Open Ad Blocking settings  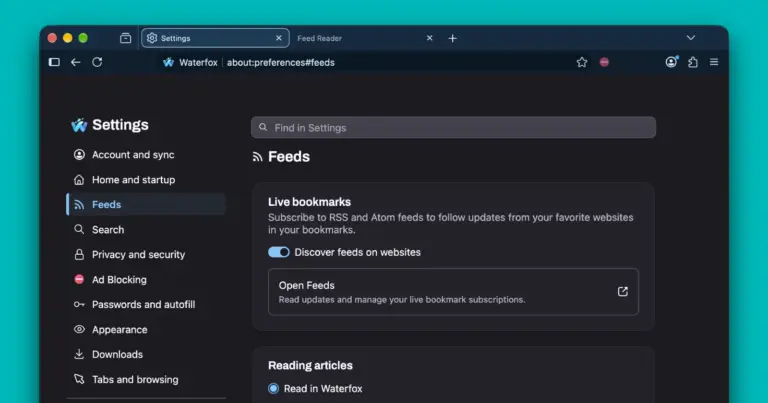pos(146,280)
